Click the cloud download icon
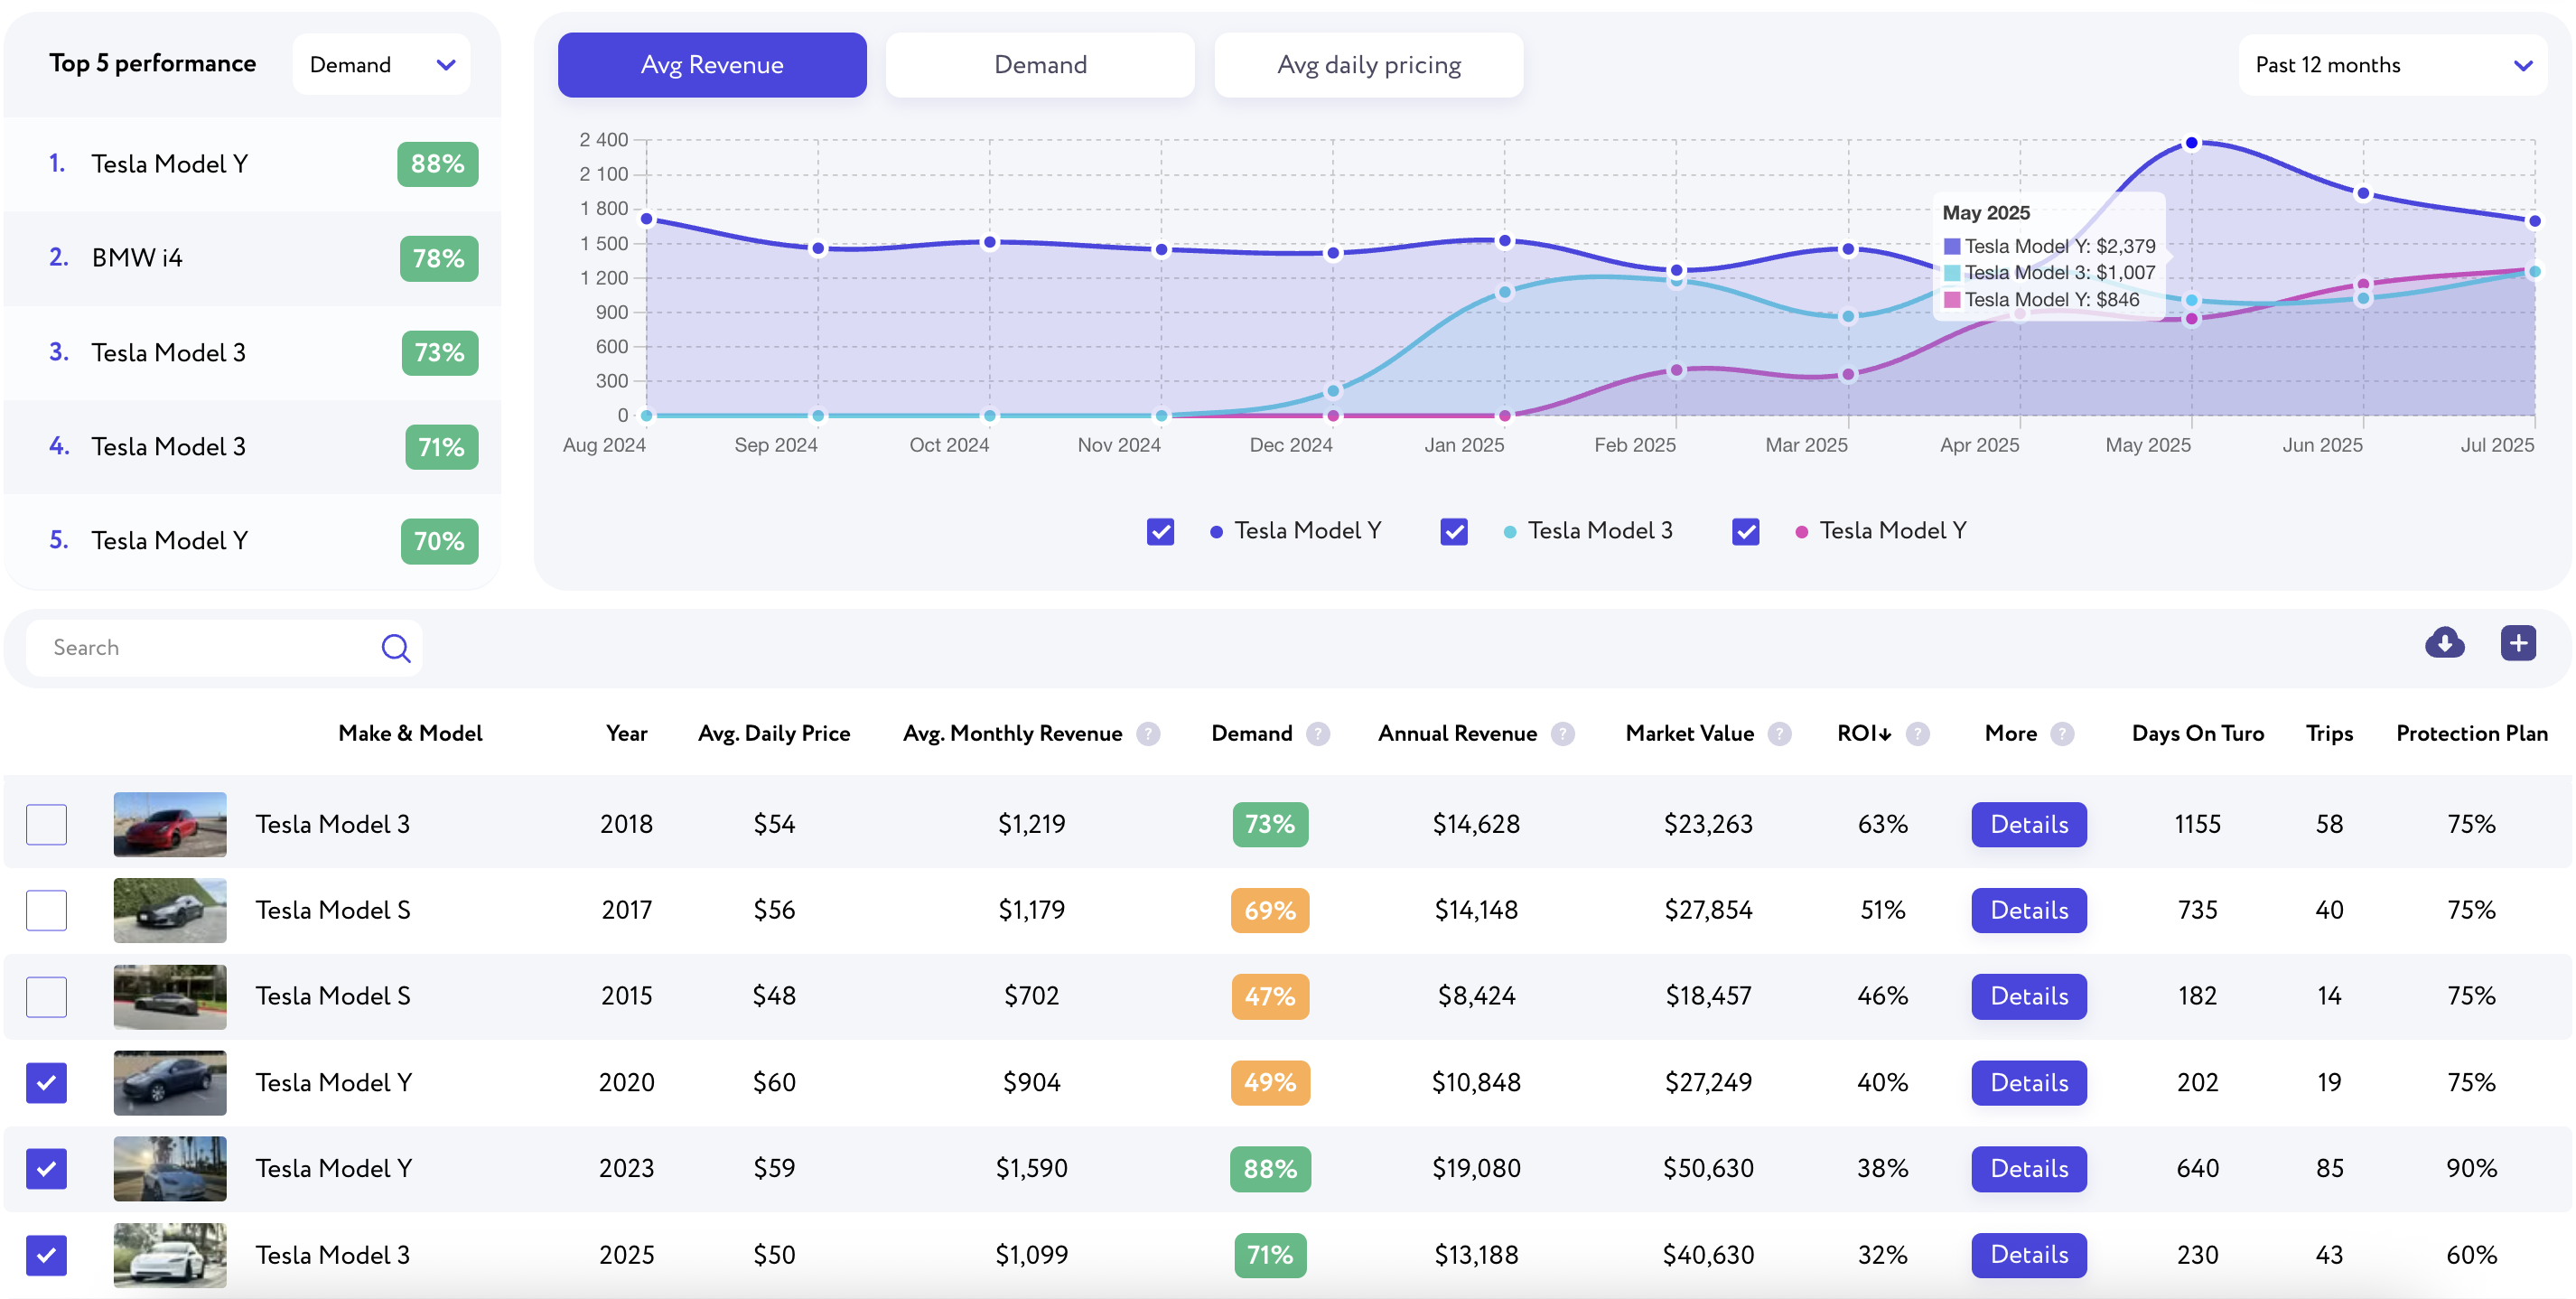Screen dimensions: 2576x1299 pyautogui.click(x=2444, y=643)
